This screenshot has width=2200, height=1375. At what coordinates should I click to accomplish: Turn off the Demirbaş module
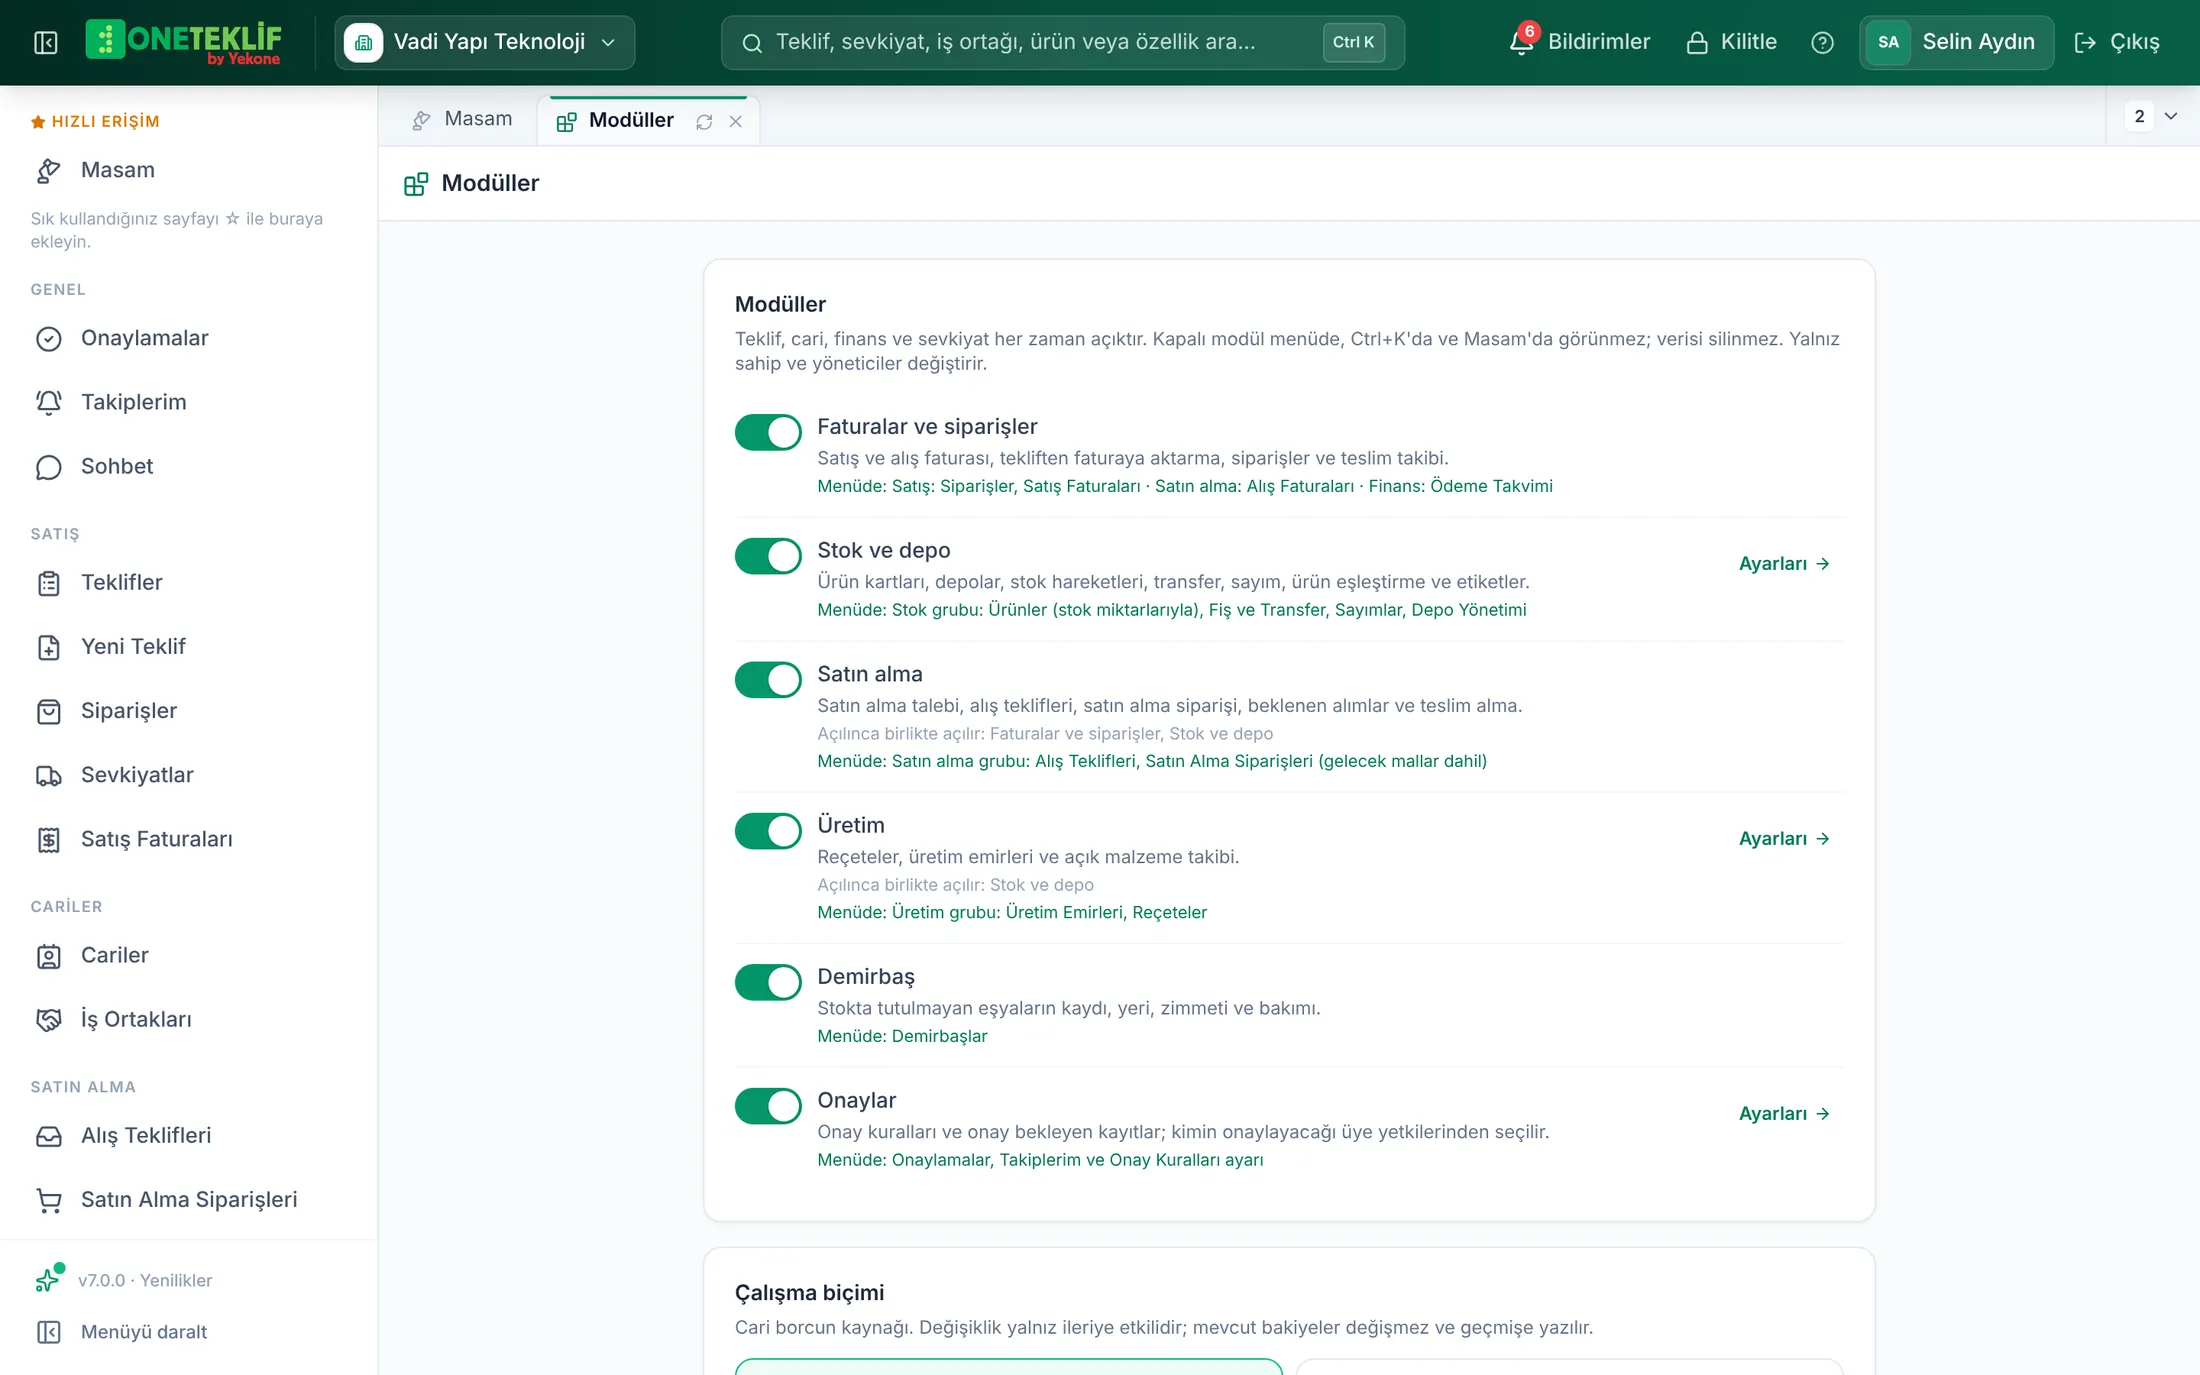point(768,982)
